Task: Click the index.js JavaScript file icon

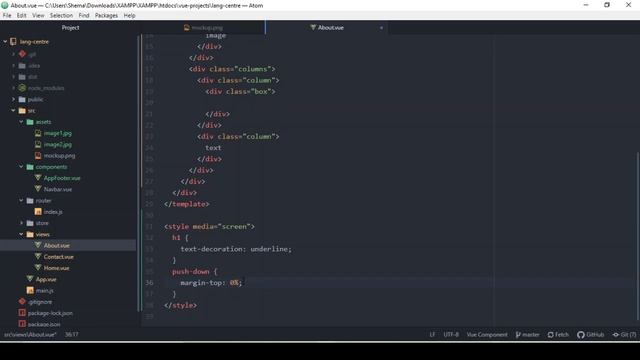Action: tap(38, 211)
